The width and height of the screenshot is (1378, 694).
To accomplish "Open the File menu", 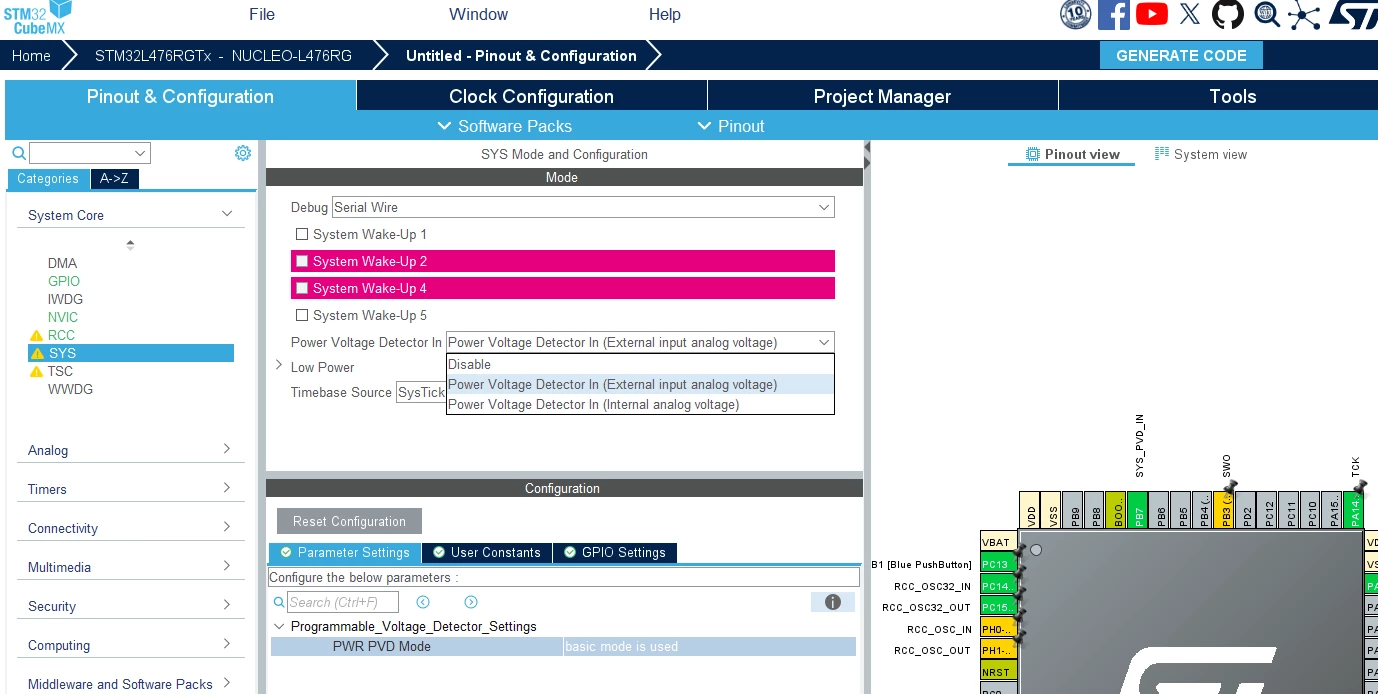I will 262,14.
